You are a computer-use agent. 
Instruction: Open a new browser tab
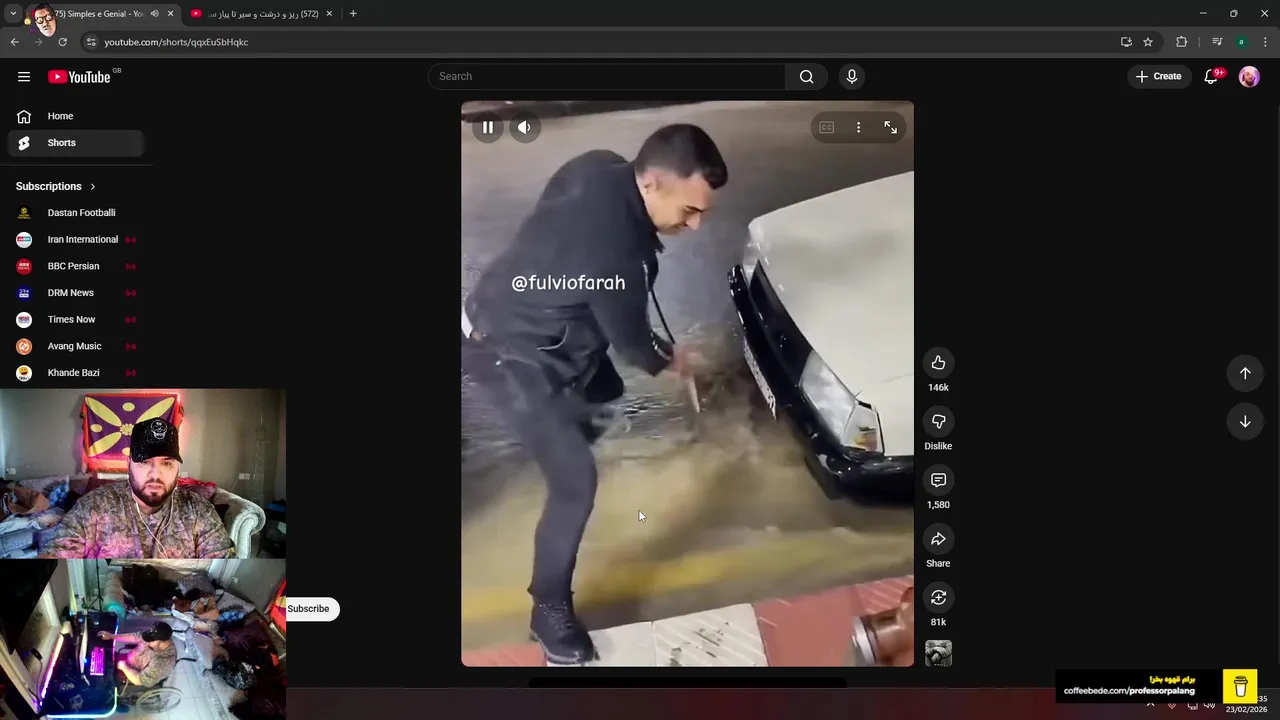tap(353, 13)
